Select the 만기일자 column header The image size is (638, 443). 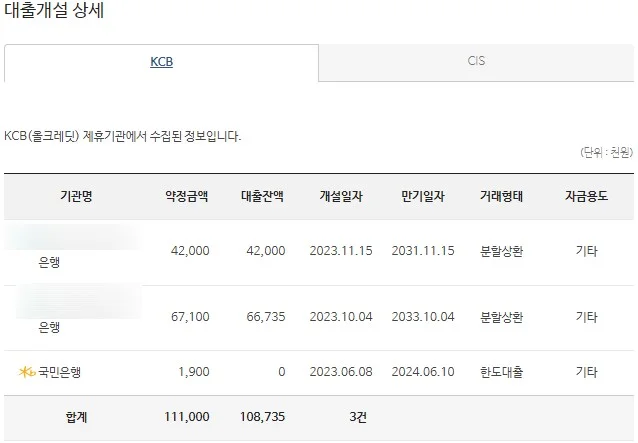point(423,196)
